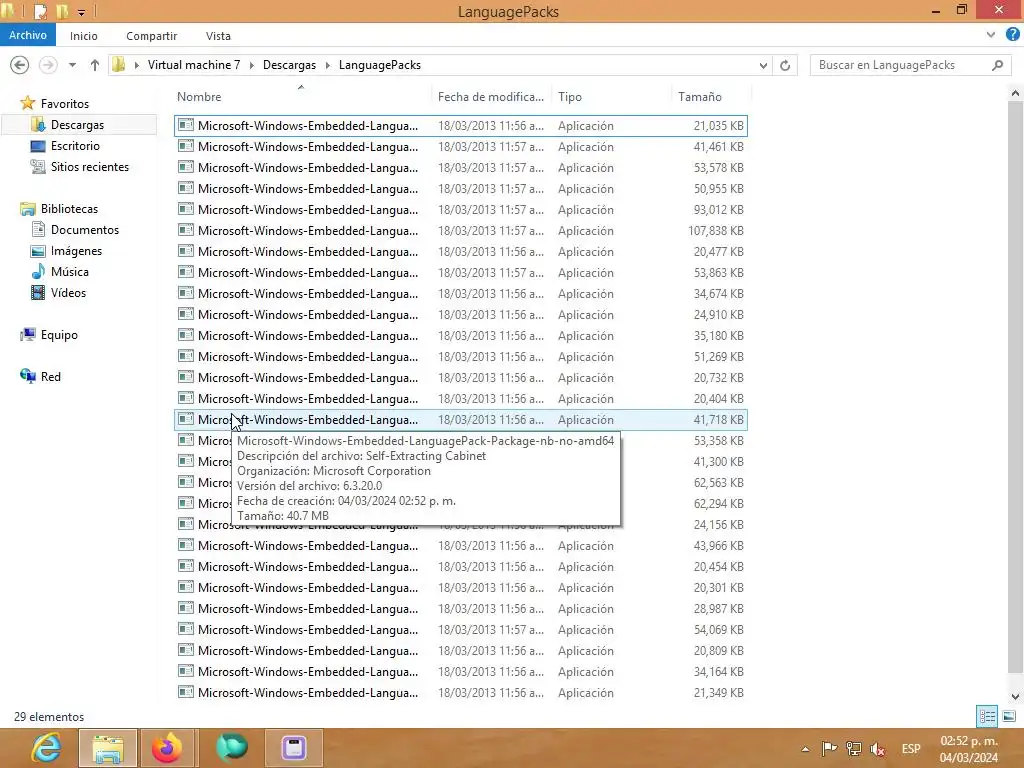Go up one folder level arrow
Image resolution: width=1024 pixels, height=768 pixels.
tap(95, 65)
